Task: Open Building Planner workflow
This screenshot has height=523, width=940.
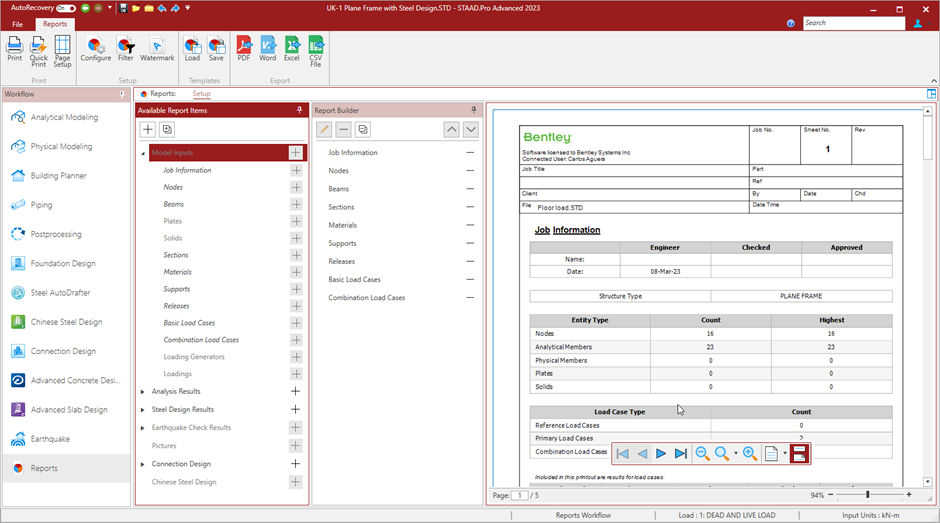Action: 65,176
